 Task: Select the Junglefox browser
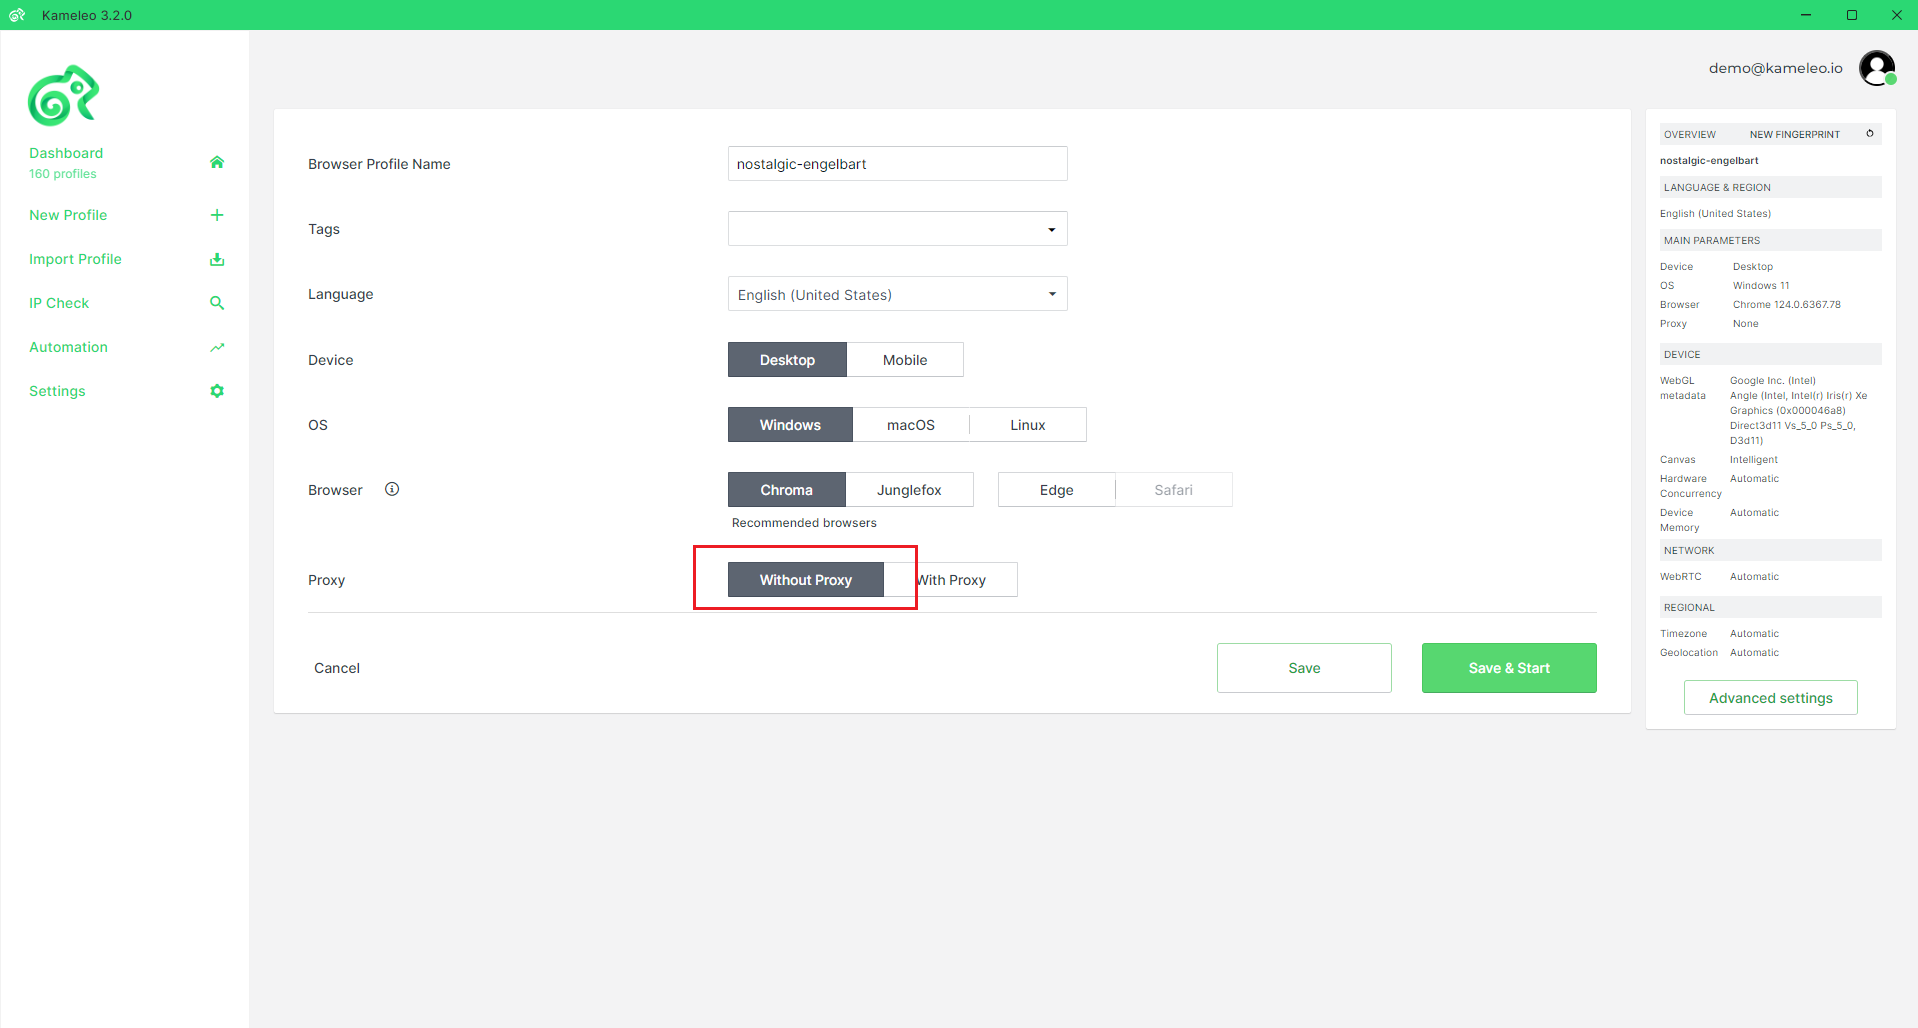click(909, 490)
